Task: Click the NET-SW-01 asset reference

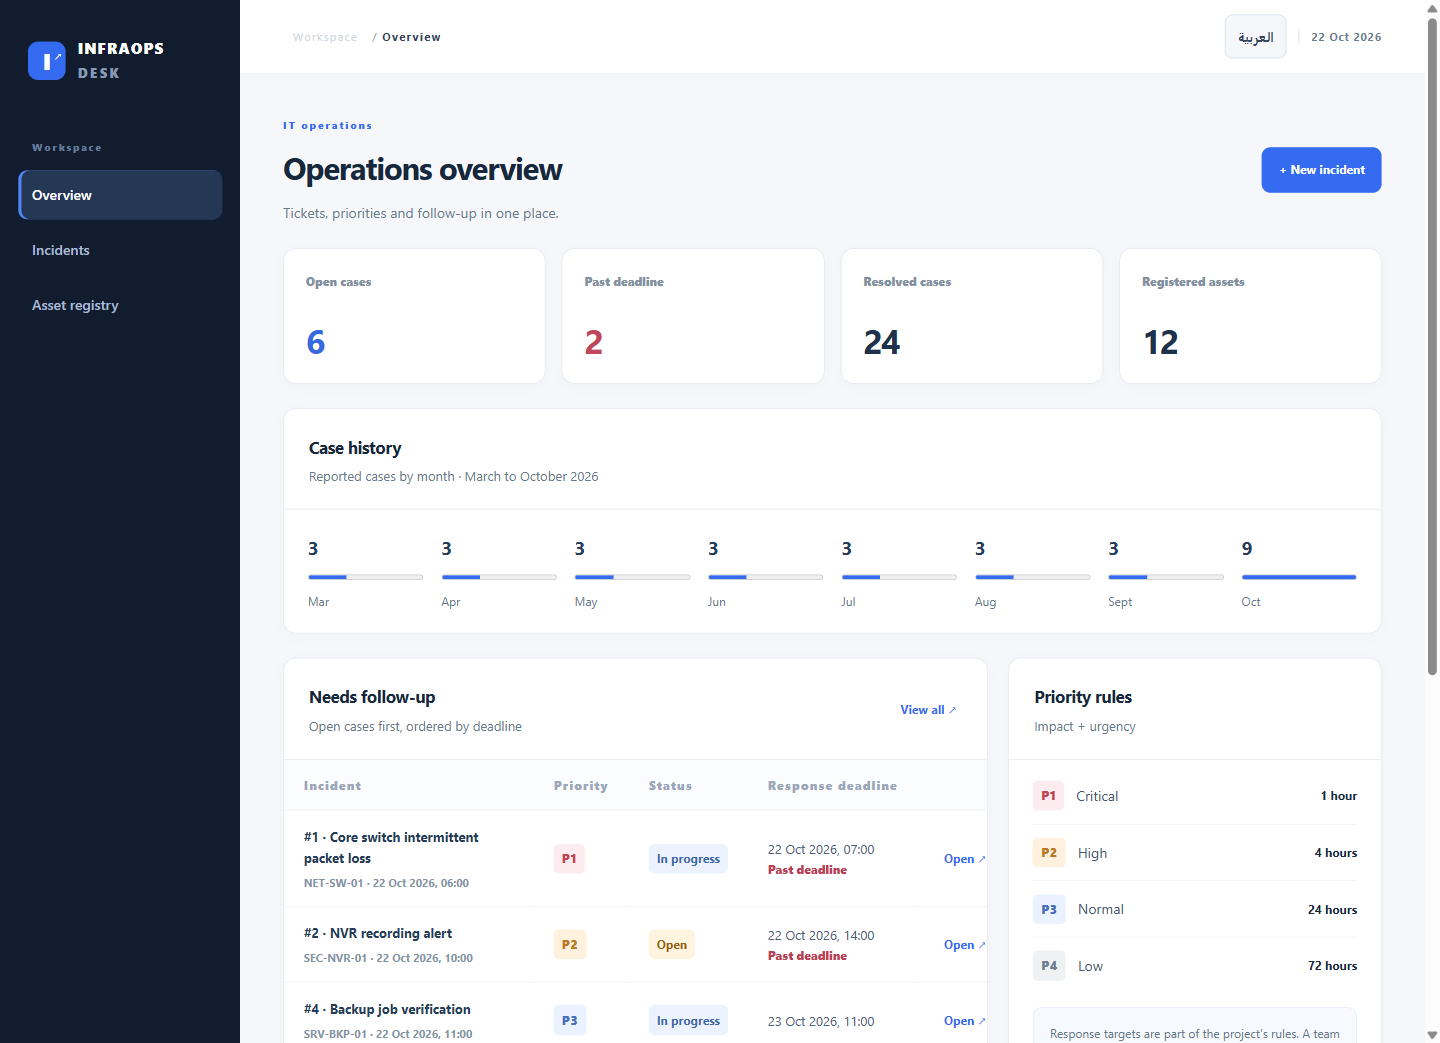Action: coord(334,883)
